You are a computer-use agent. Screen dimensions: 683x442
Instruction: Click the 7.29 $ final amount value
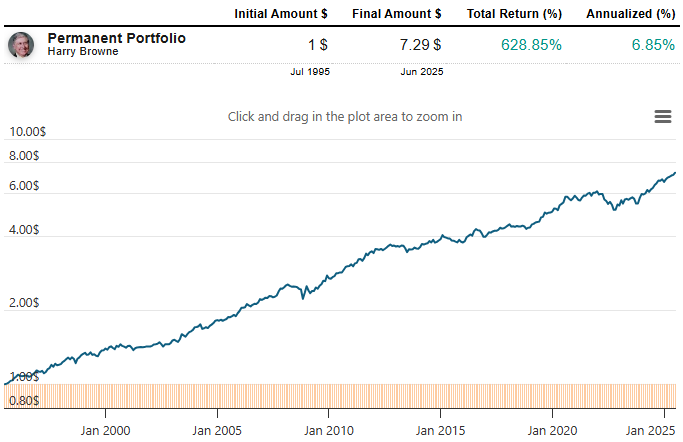click(x=418, y=45)
